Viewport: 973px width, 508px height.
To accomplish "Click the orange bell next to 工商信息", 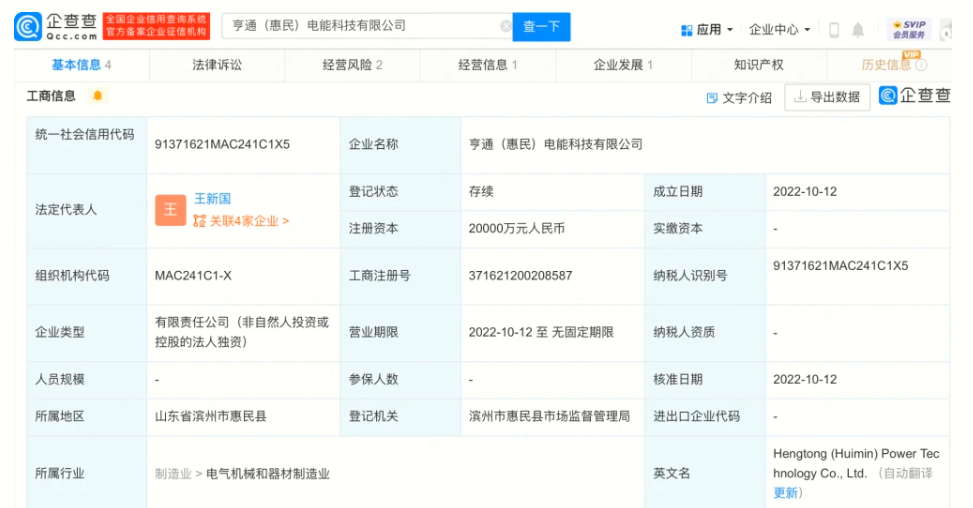I will [97, 96].
